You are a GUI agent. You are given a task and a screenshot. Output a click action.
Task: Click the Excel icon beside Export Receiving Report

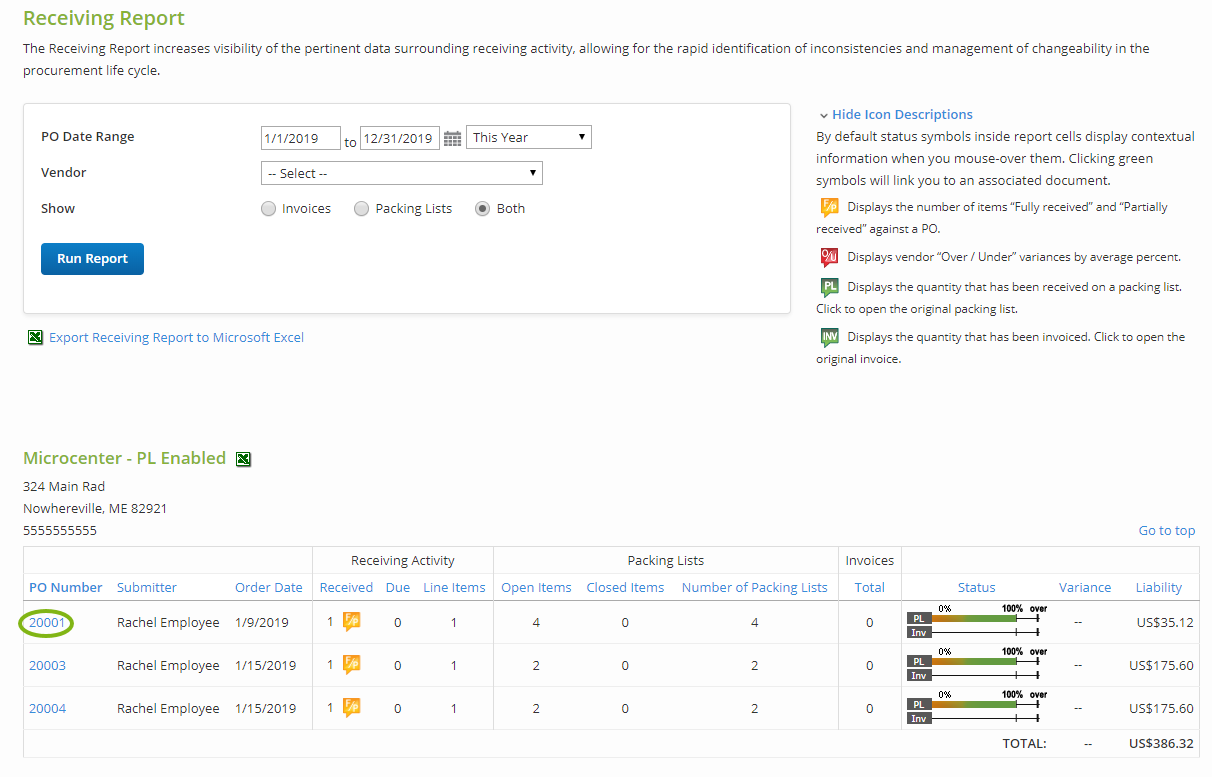point(35,338)
